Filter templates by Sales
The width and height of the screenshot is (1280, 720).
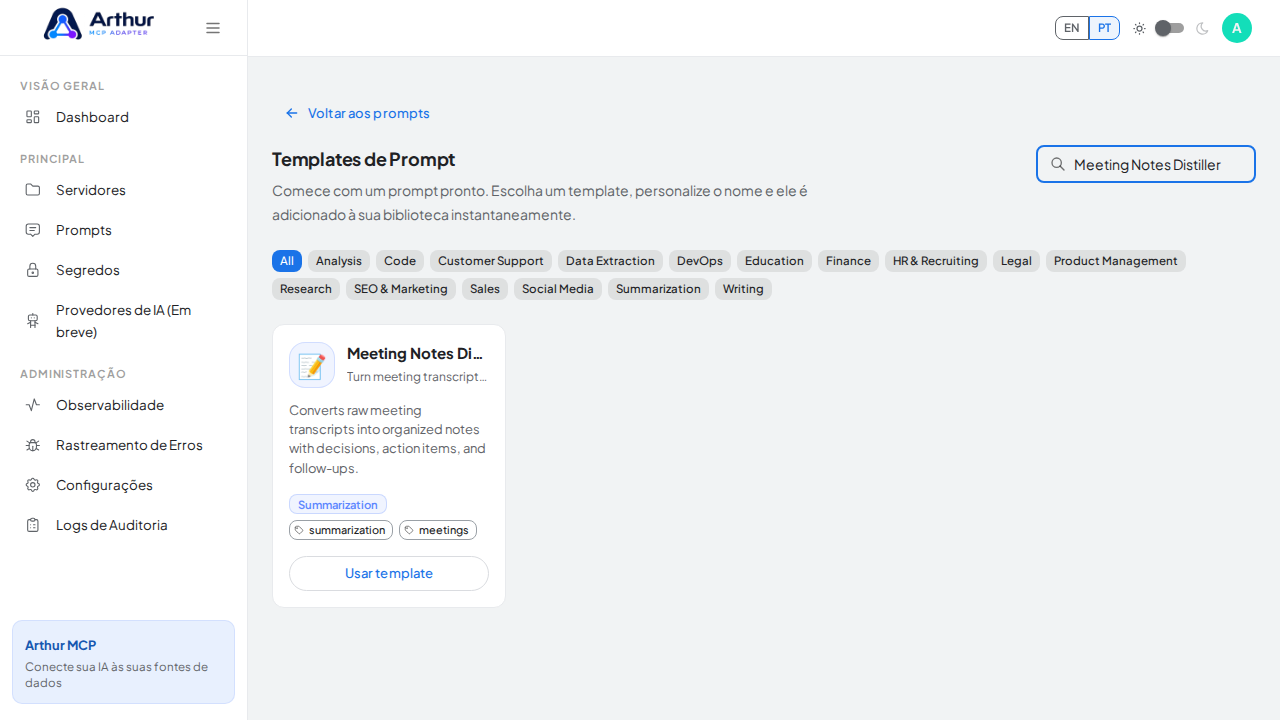click(x=485, y=289)
